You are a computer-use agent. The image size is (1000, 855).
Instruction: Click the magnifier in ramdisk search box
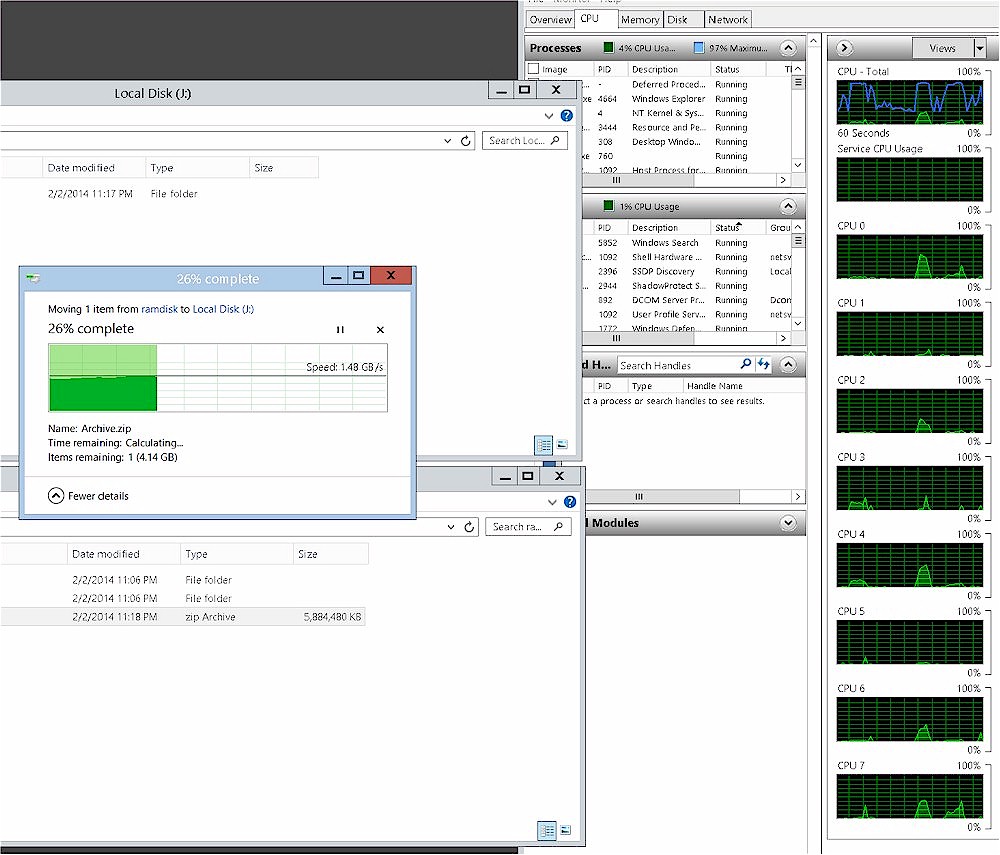point(558,527)
